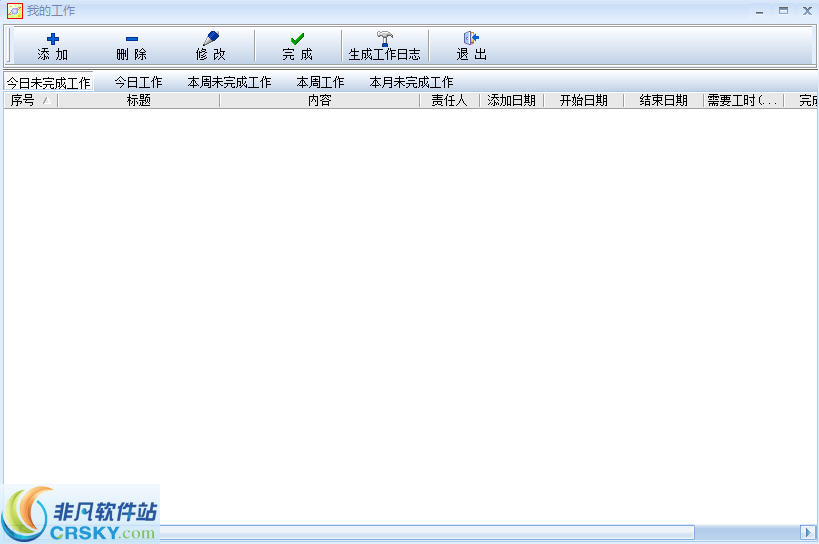Viewport: 819px width, 544px height.
Task: Click the 标题 column header
Action: click(x=138, y=100)
